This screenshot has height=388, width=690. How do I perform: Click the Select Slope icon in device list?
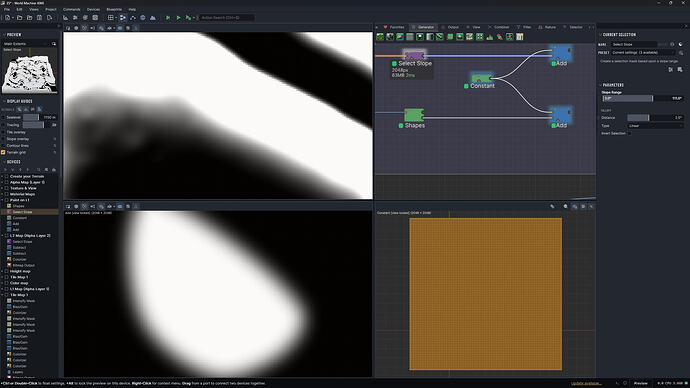9,212
